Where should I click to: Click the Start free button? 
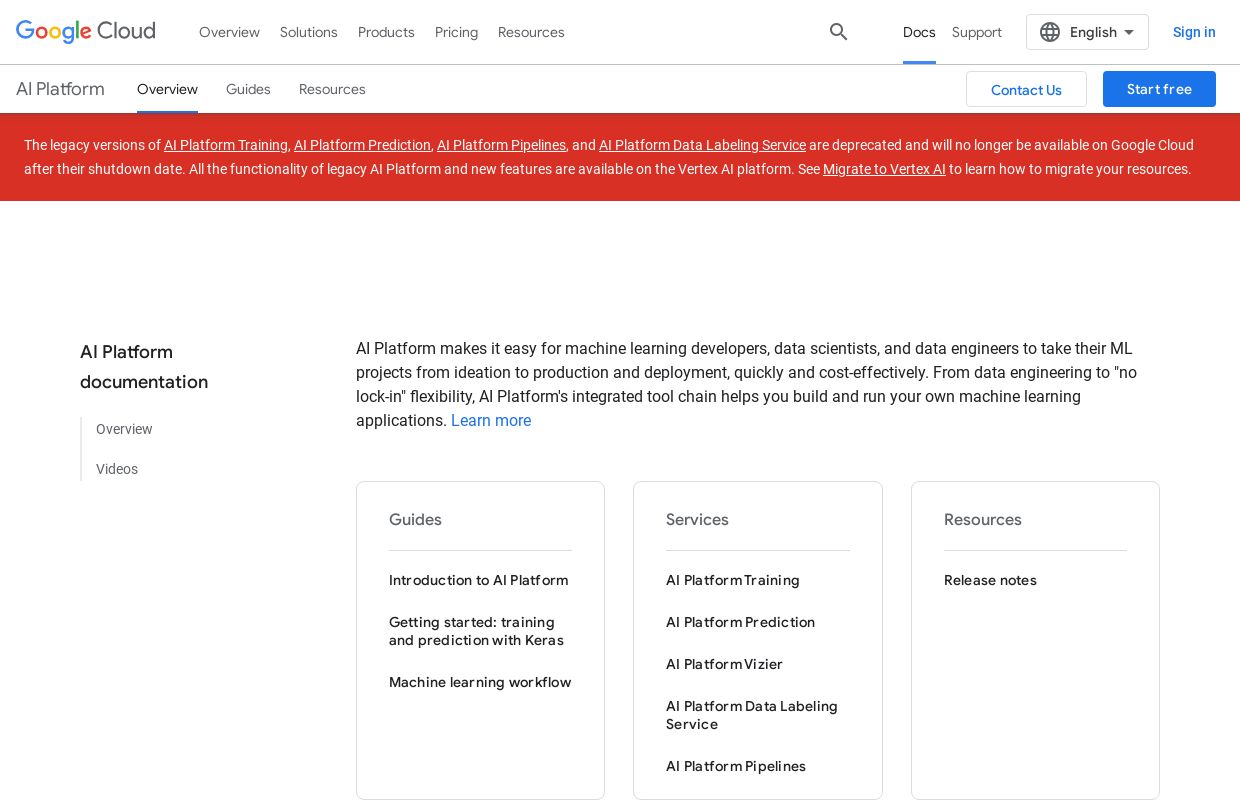coord(1159,89)
